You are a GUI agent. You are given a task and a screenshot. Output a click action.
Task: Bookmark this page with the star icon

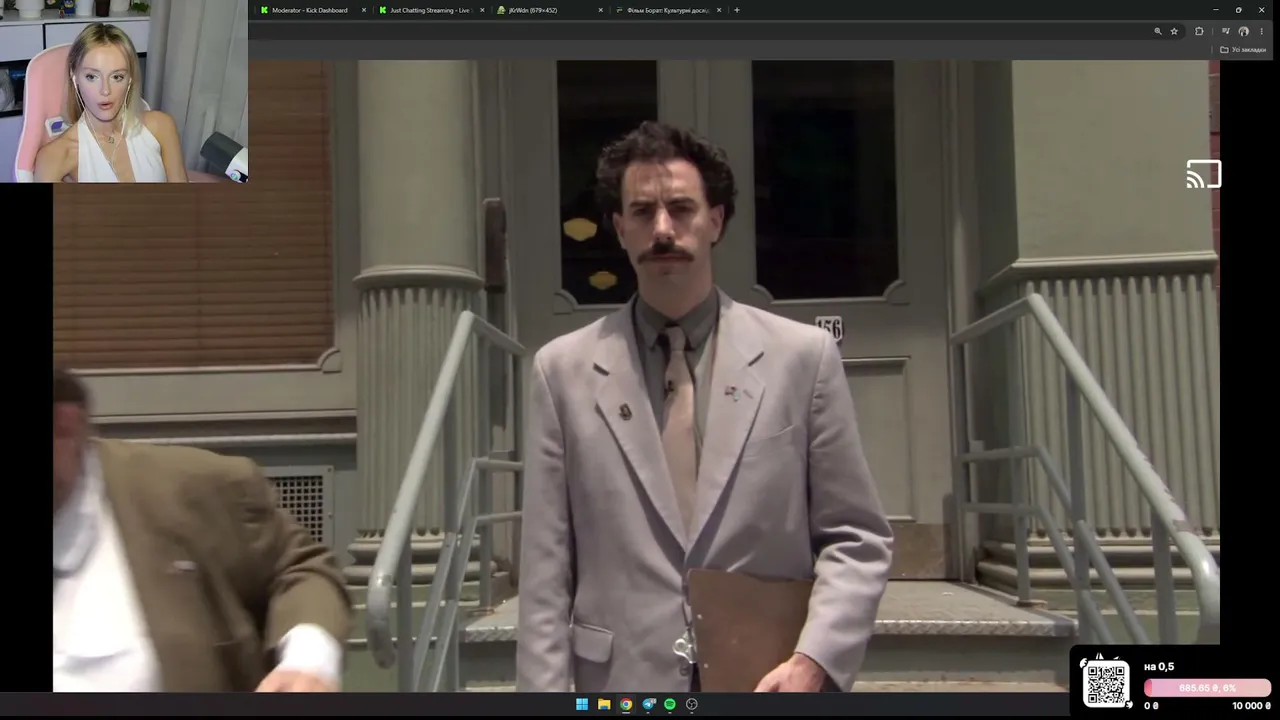[1174, 31]
